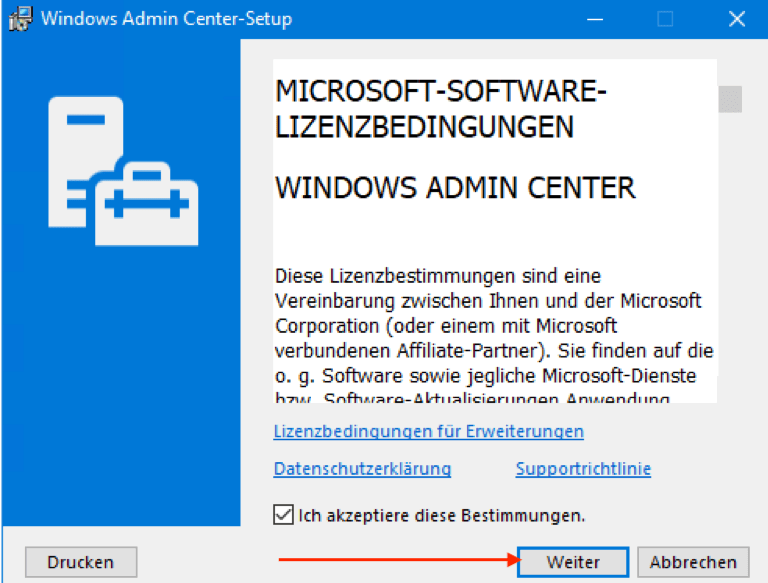The height and width of the screenshot is (583, 768).
Task: Click the license text scrollbar thumb
Action: tap(730, 99)
